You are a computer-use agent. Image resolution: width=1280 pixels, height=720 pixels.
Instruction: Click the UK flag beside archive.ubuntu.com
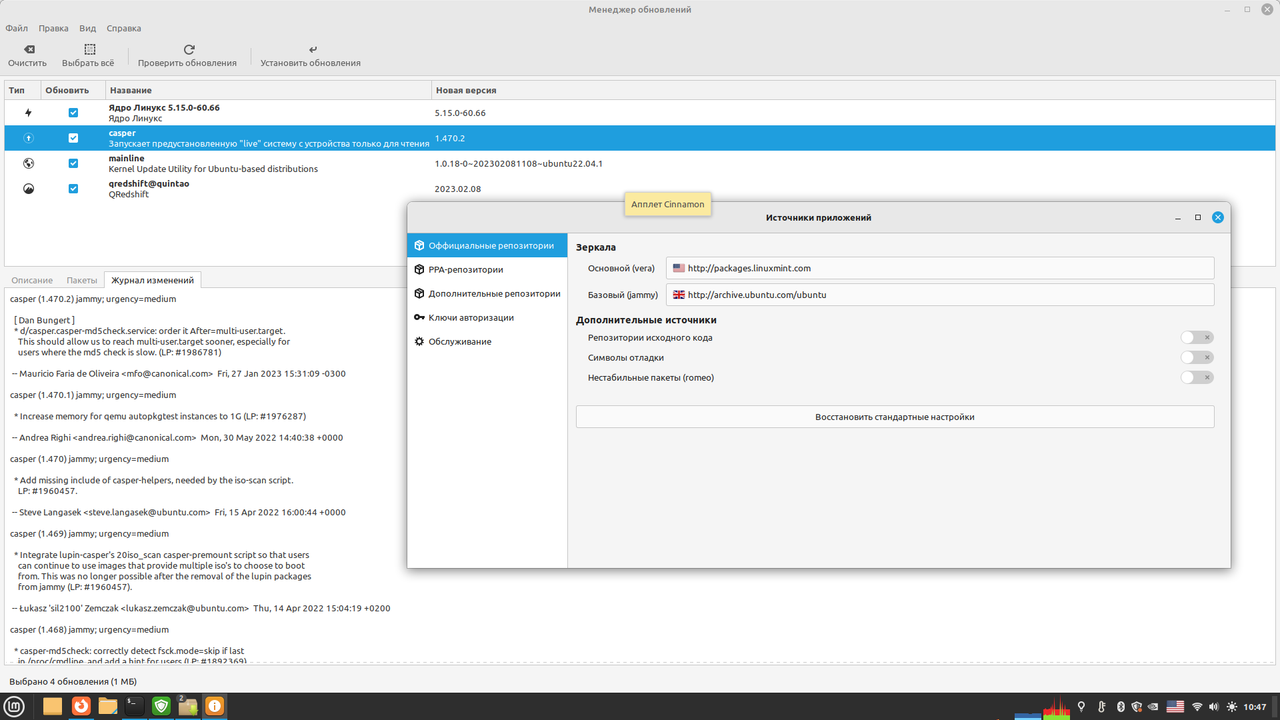[x=679, y=294]
